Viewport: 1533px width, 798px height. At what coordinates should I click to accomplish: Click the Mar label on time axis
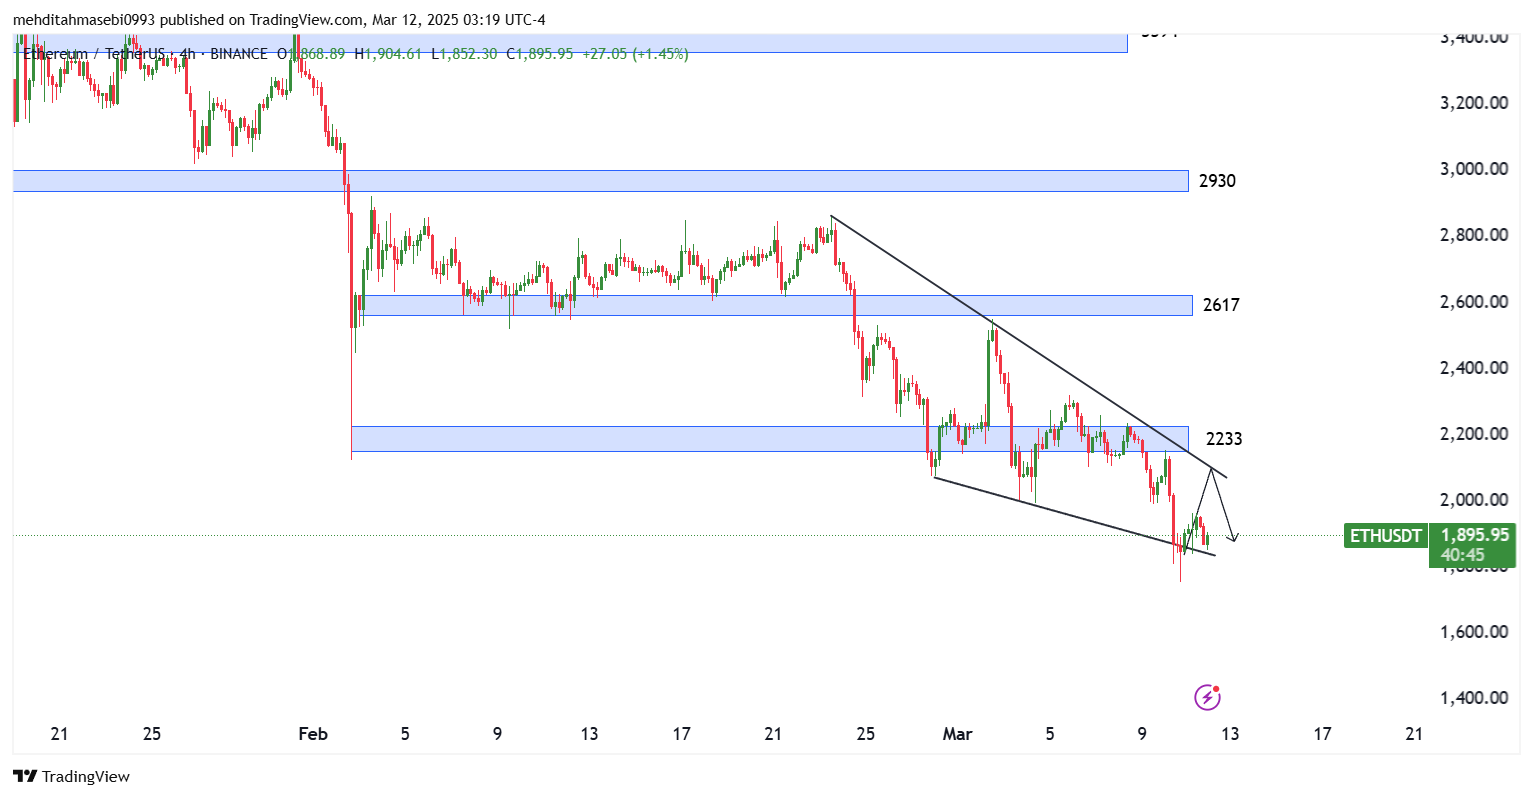(x=957, y=734)
